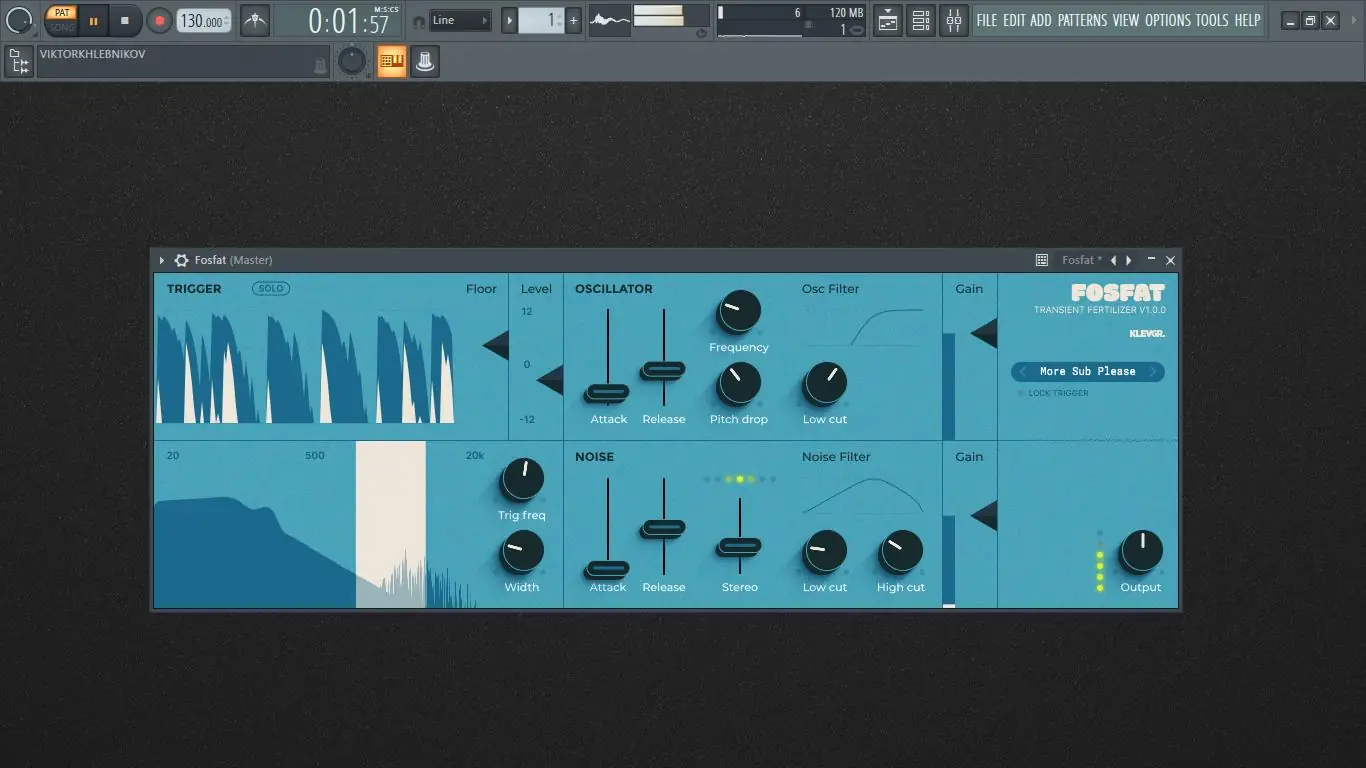Click the 120 MB memory readout
This screenshot has height=768, width=1366.
(x=847, y=13)
